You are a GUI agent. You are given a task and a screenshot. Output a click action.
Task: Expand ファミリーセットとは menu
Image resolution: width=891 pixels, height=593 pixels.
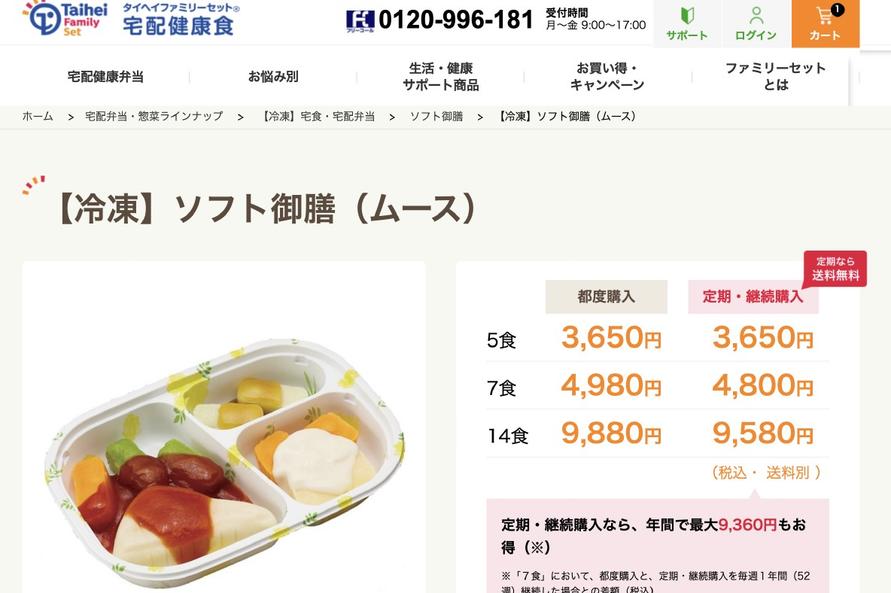tap(775, 77)
